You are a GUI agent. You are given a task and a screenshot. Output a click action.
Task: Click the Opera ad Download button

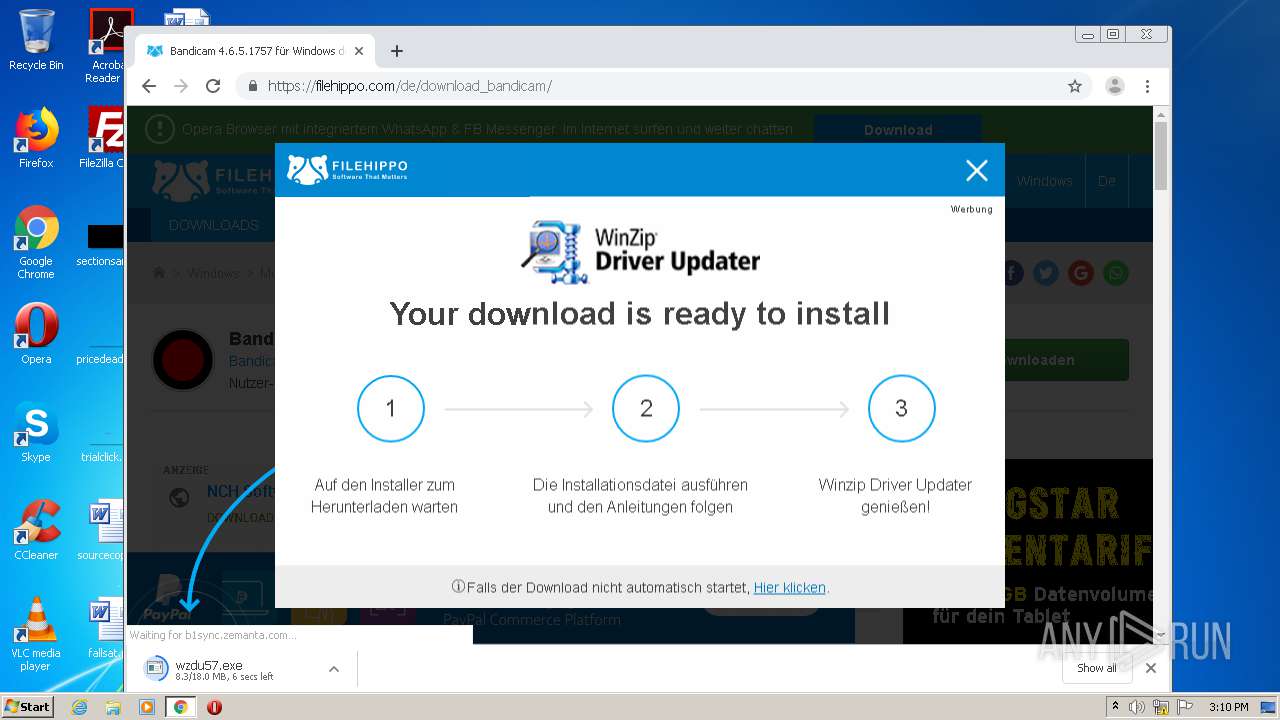click(897, 130)
